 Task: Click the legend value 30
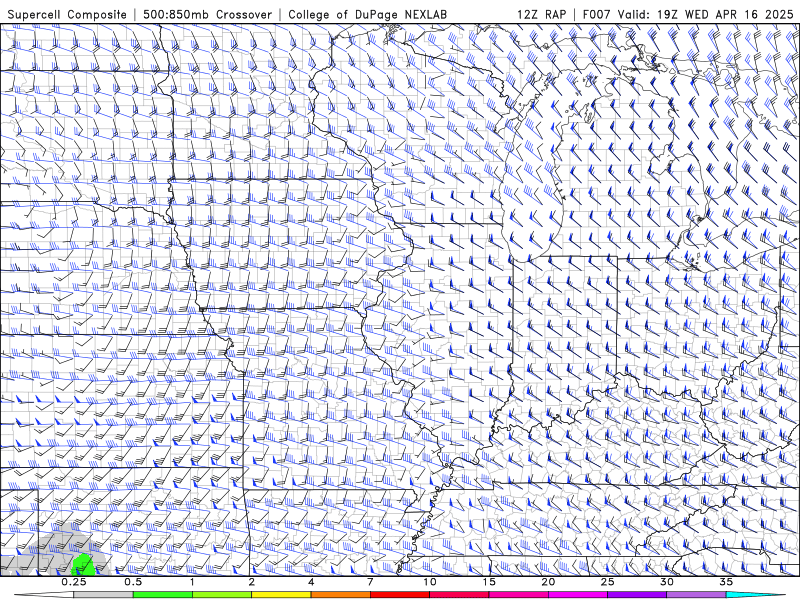pos(667,582)
